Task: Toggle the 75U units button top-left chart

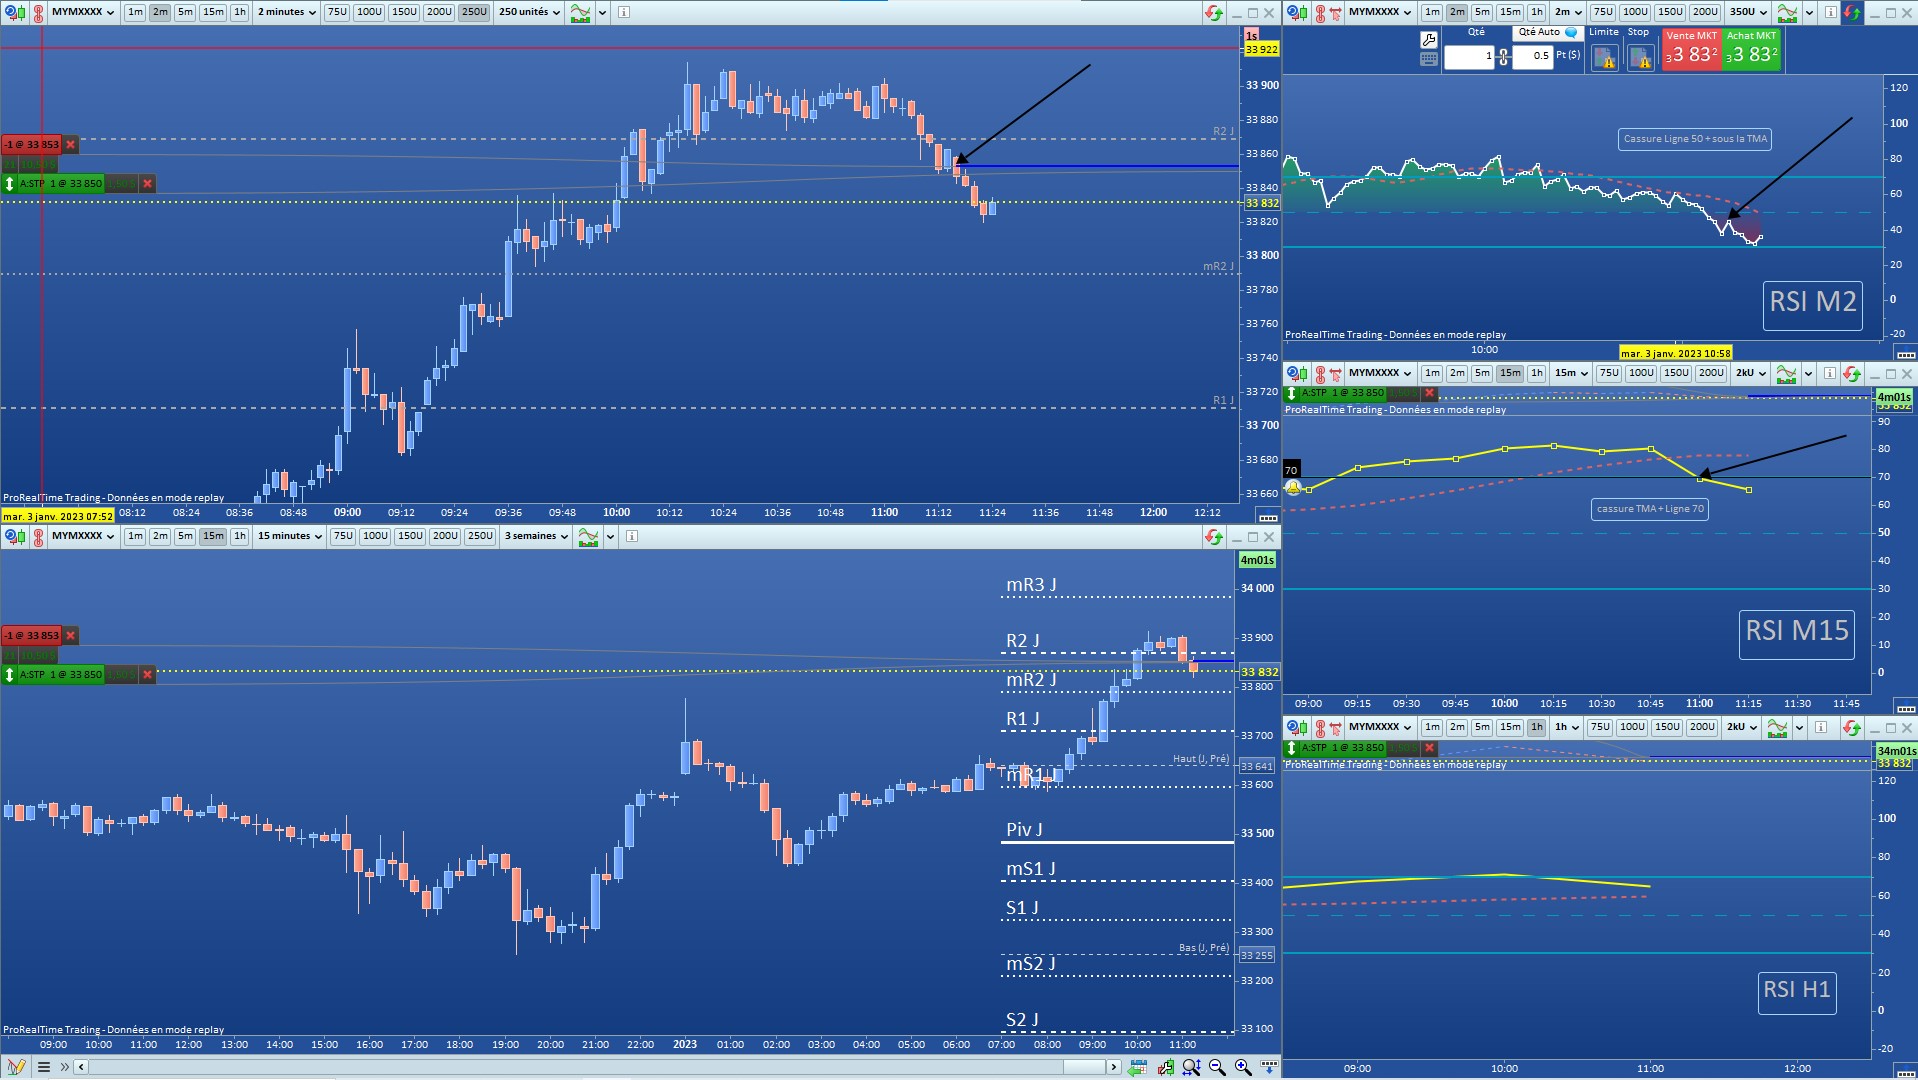Action: [337, 12]
